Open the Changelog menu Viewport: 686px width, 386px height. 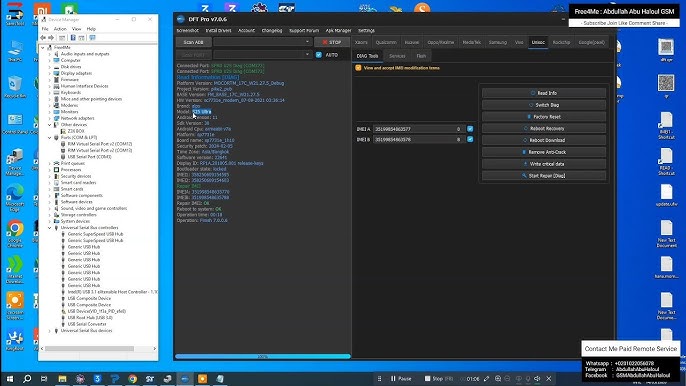coord(272,31)
